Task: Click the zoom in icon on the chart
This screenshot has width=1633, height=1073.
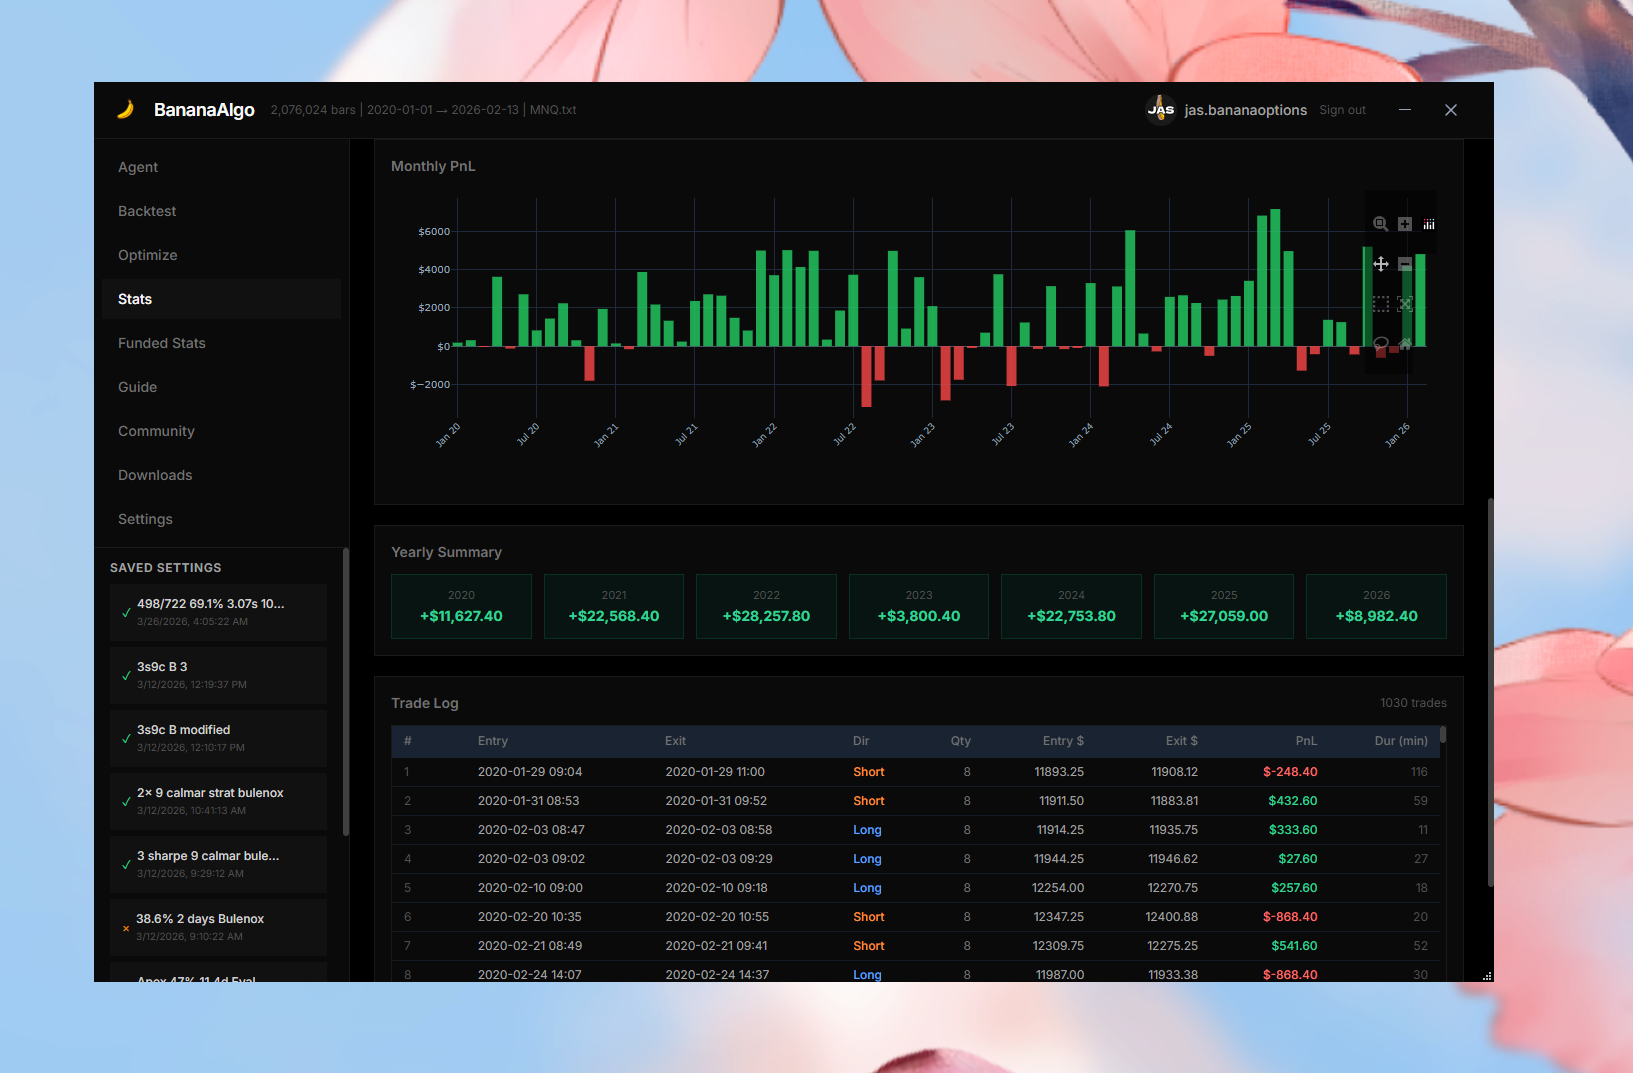Action: (x=1405, y=224)
